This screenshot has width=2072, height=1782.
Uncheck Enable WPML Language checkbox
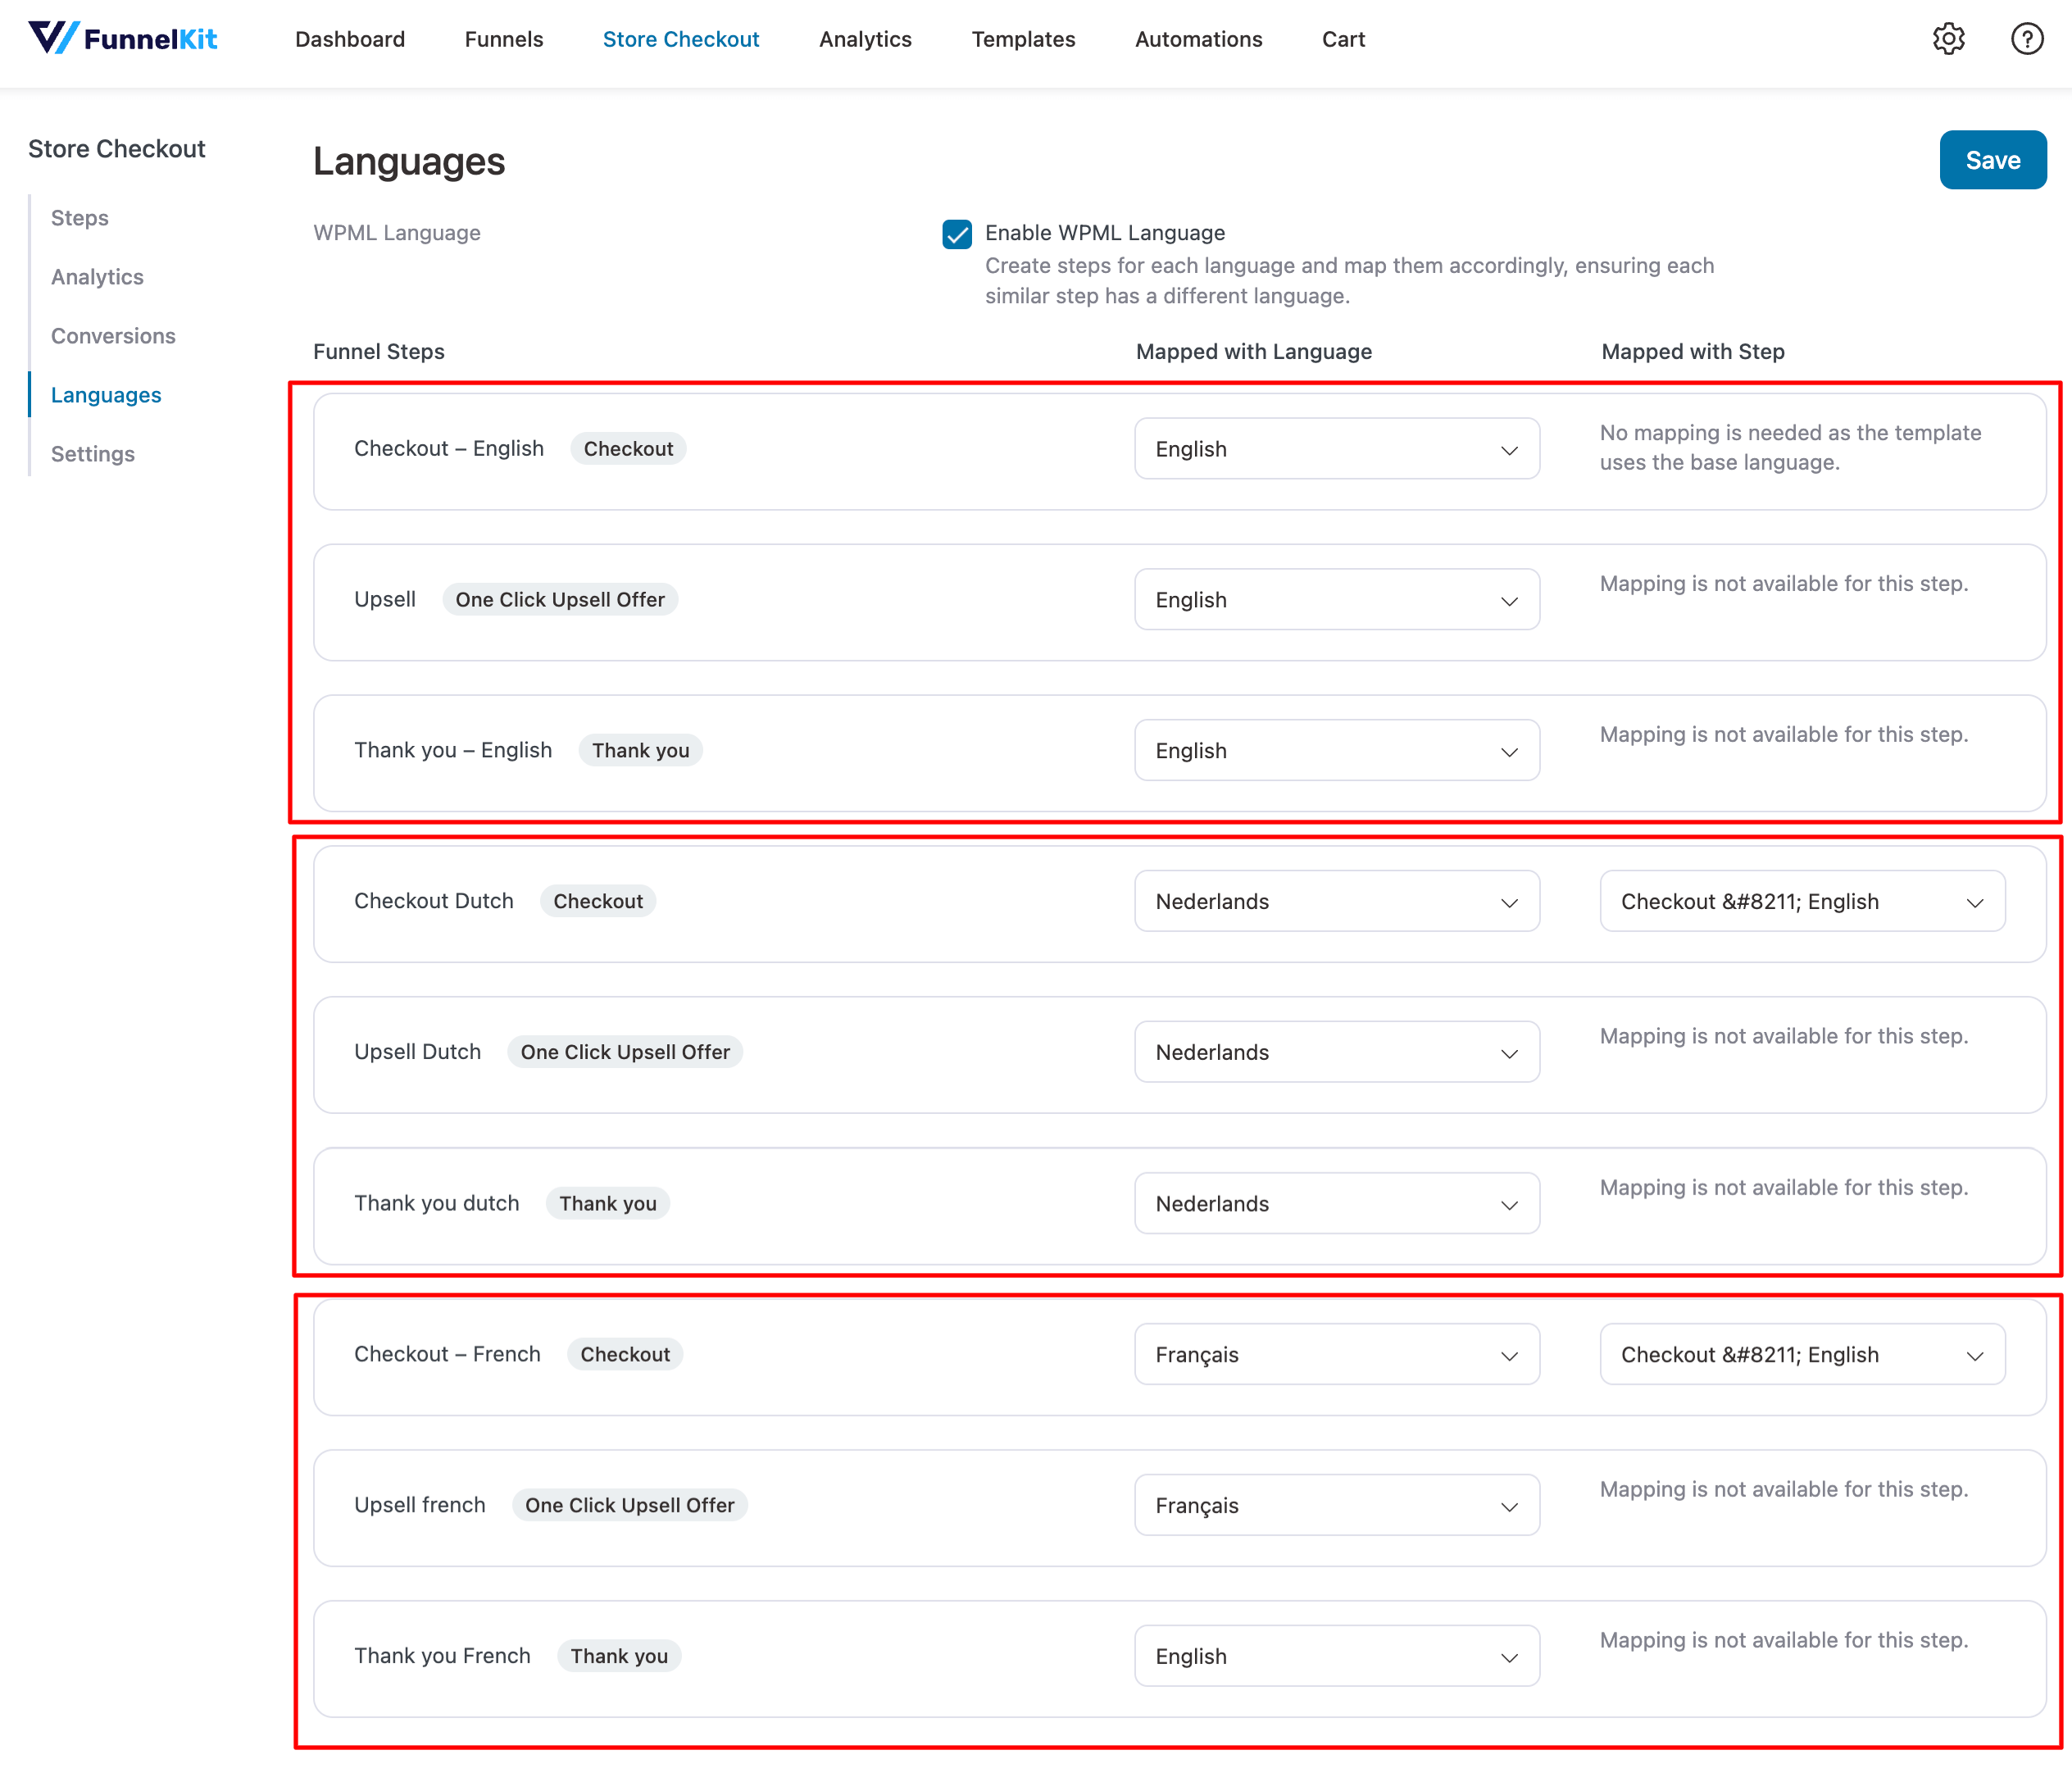click(957, 234)
